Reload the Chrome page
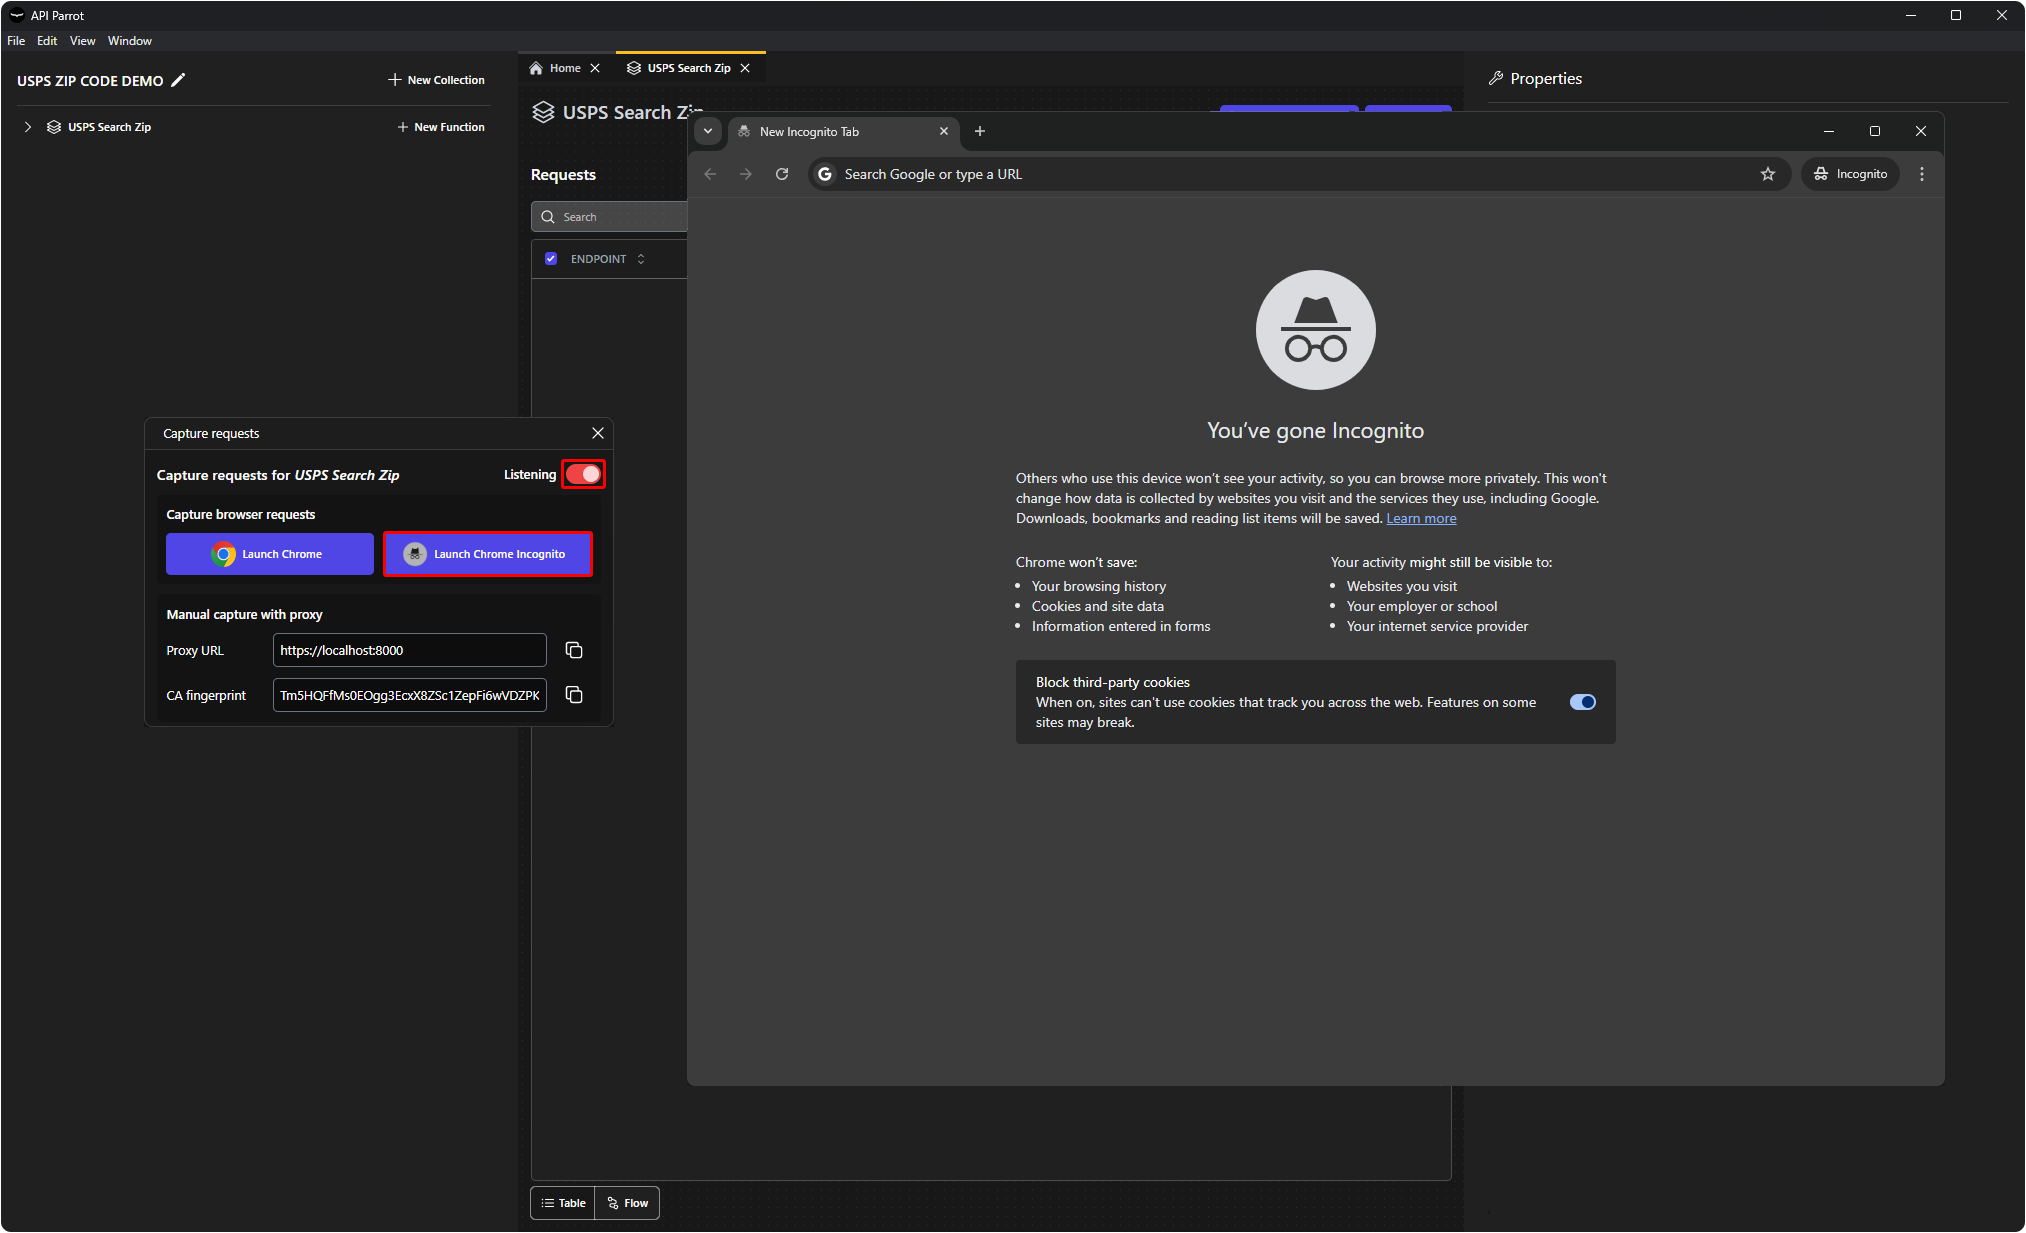 click(782, 174)
